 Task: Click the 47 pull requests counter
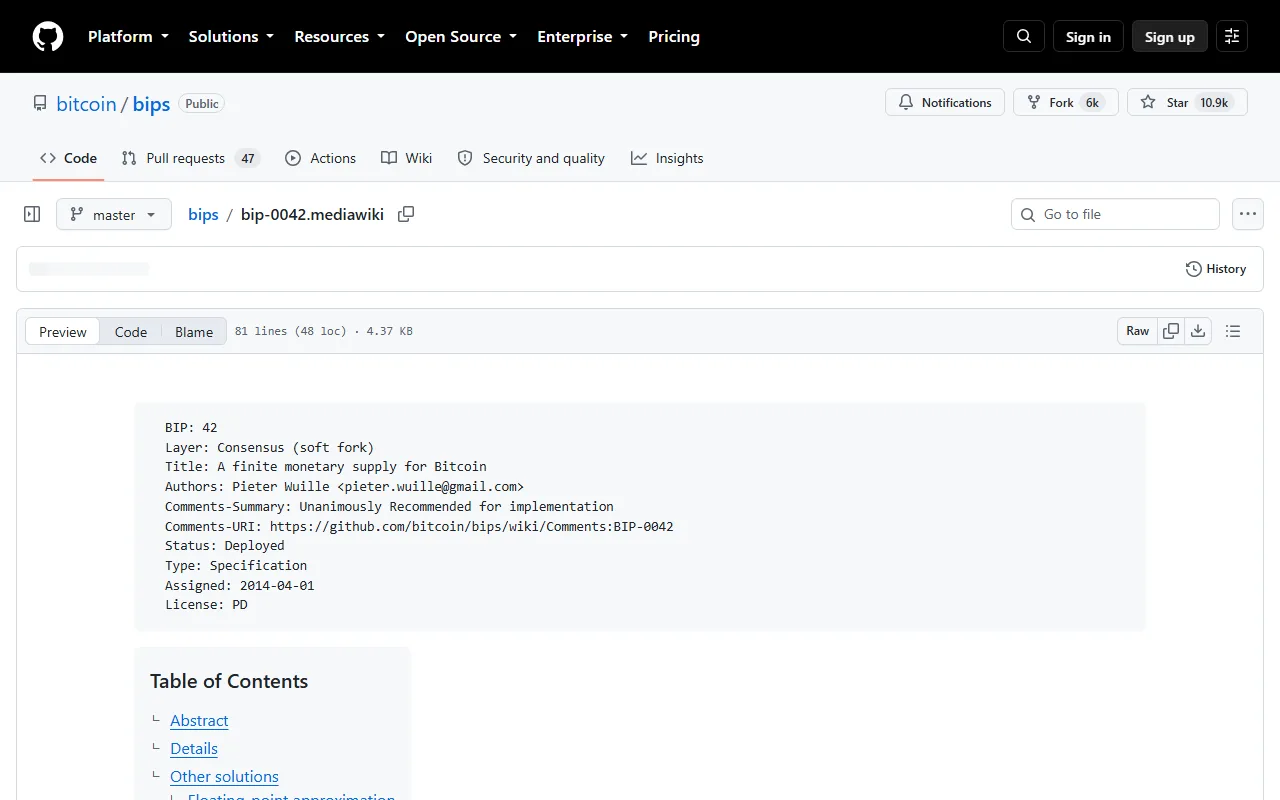click(248, 158)
